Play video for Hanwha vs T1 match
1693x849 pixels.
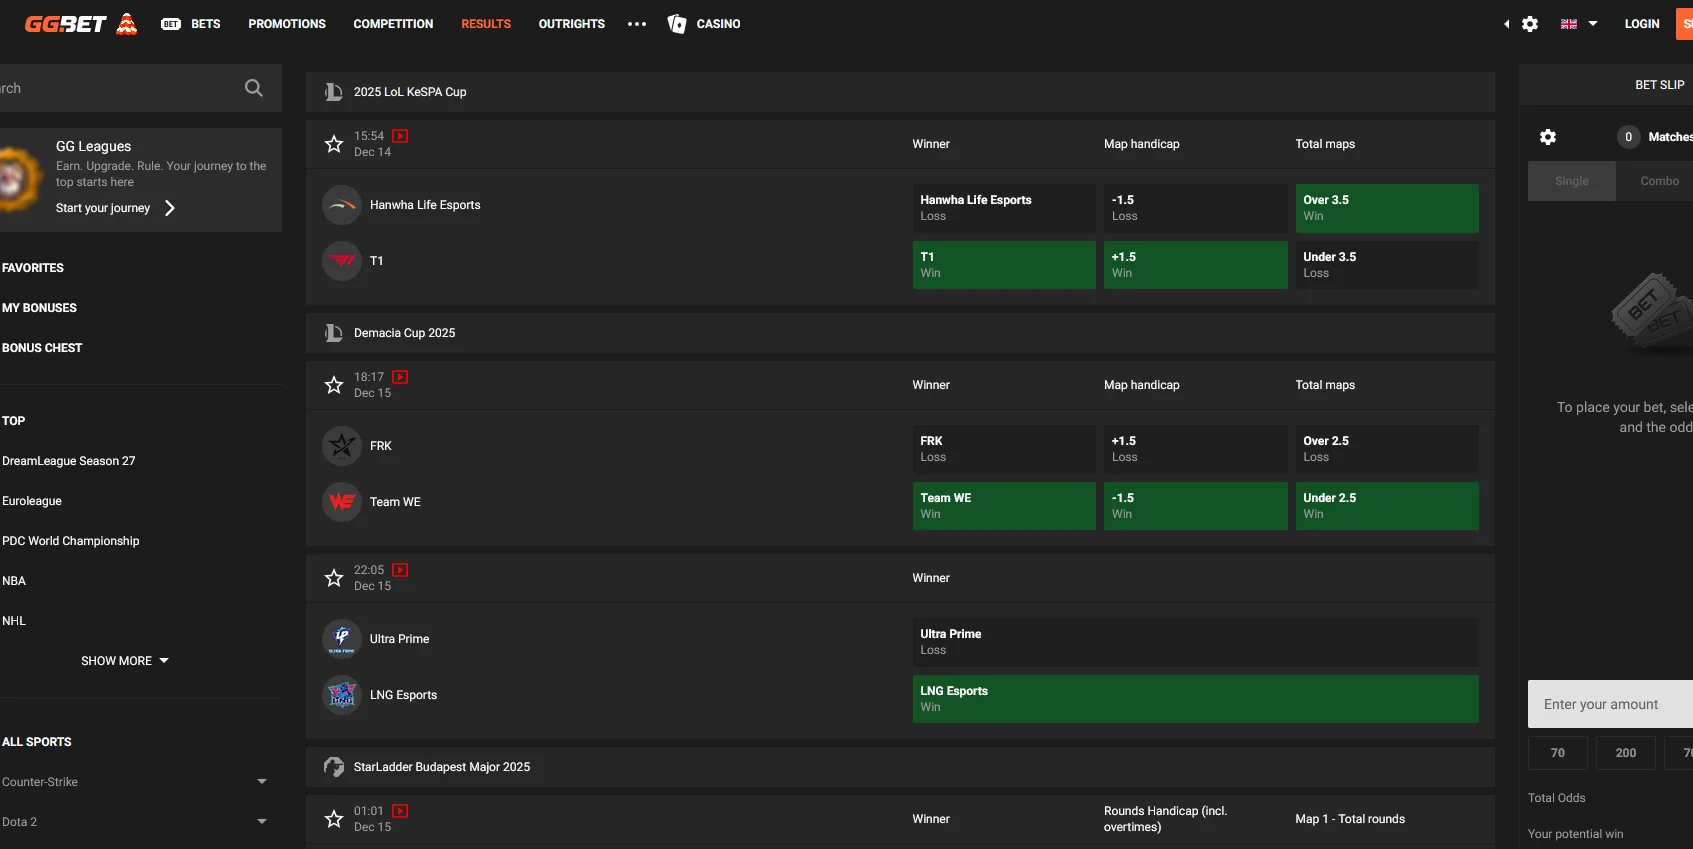[x=400, y=136]
